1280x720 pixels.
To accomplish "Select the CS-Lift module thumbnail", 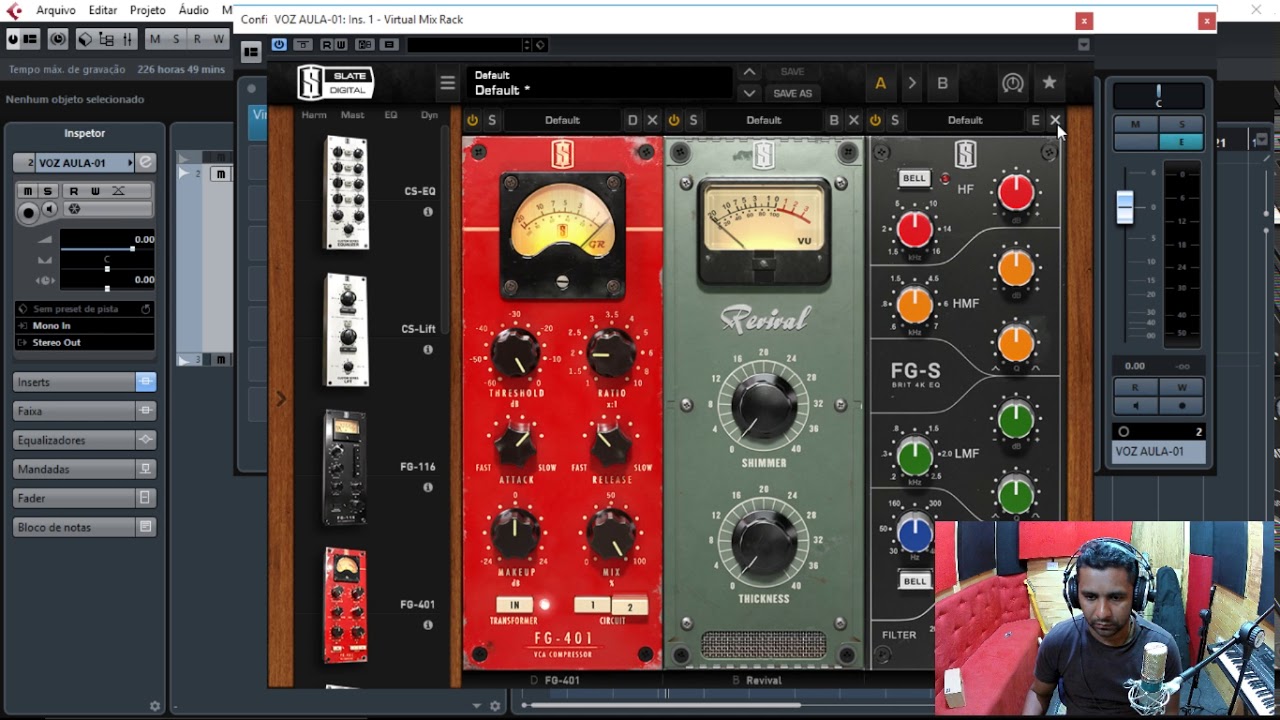I will [x=347, y=330].
